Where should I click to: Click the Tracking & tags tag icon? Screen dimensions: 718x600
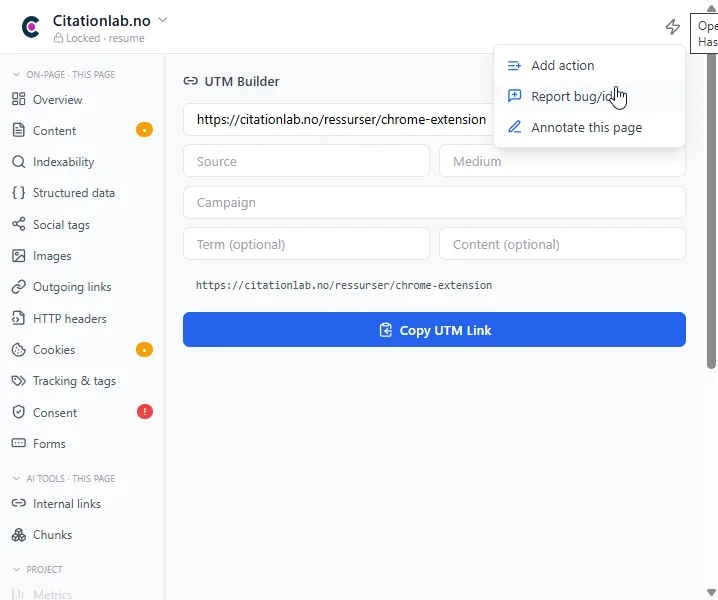coord(18,381)
